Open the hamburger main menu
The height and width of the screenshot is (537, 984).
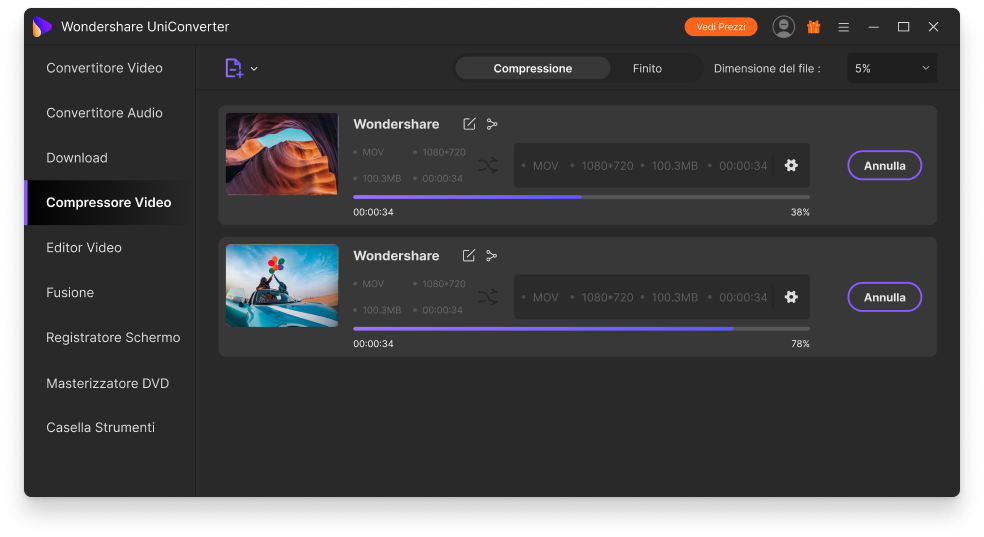(x=843, y=27)
